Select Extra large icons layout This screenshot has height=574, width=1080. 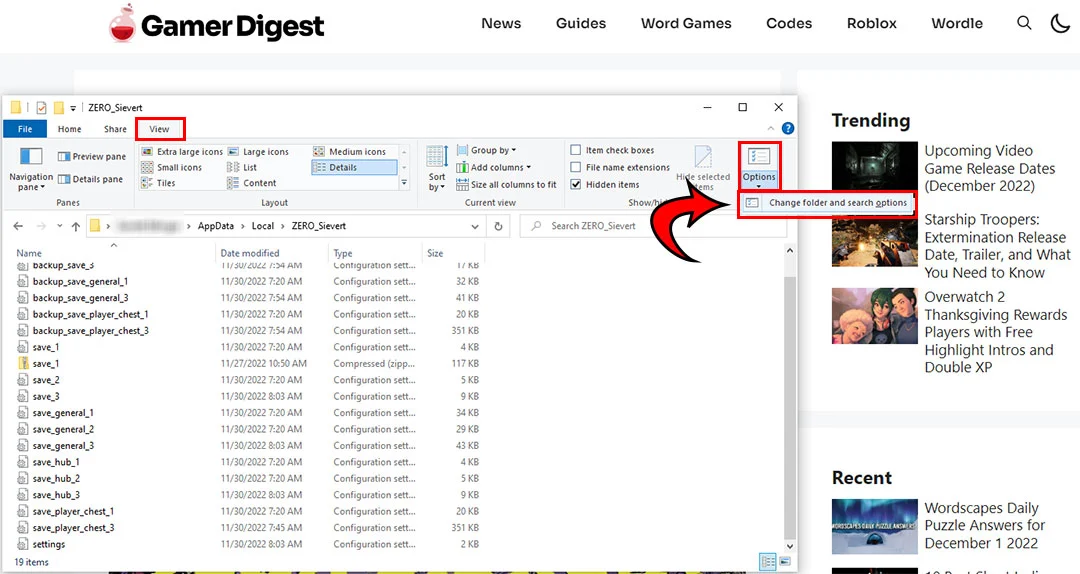183,152
